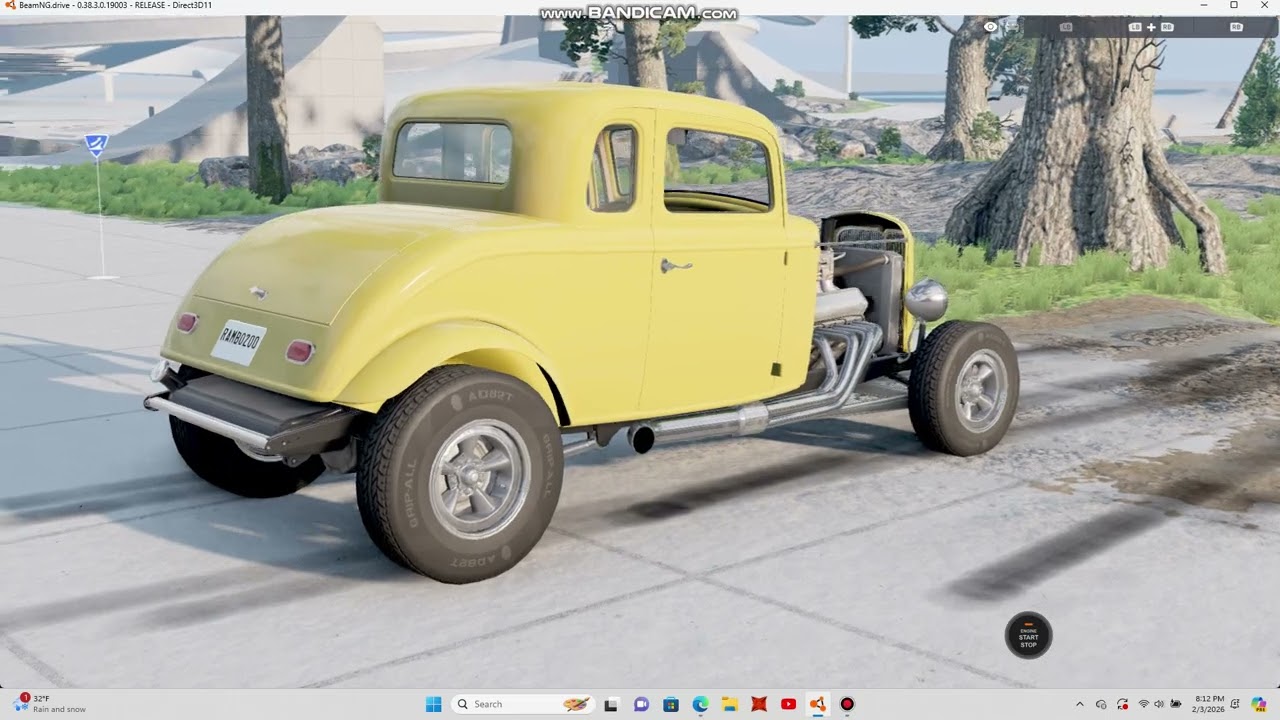The image size is (1280, 720).
Task: Open YouTube app in the taskbar
Action: point(788,704)
